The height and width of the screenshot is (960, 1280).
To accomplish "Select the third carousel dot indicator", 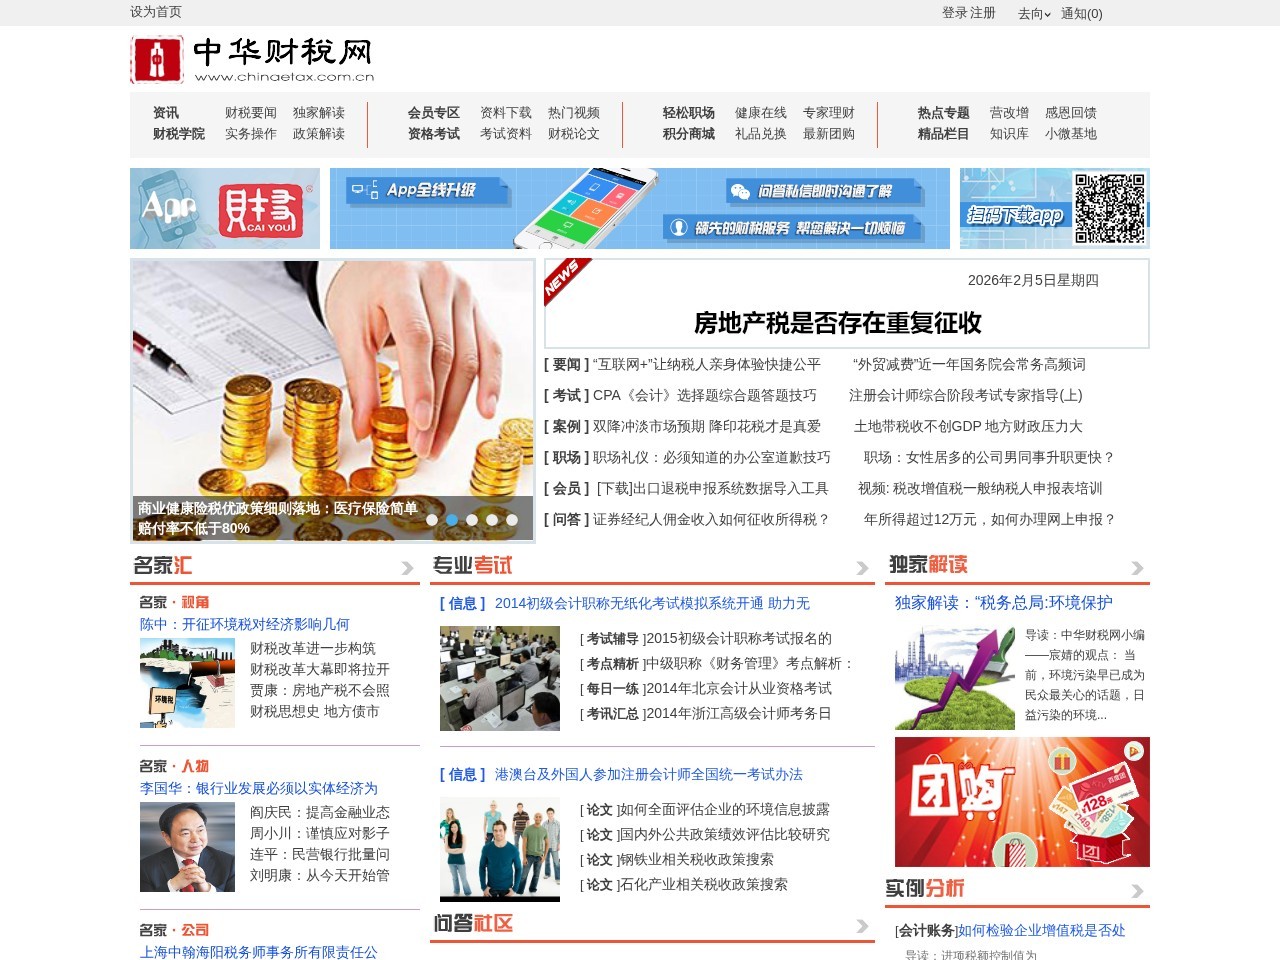I will click(472, 520).
